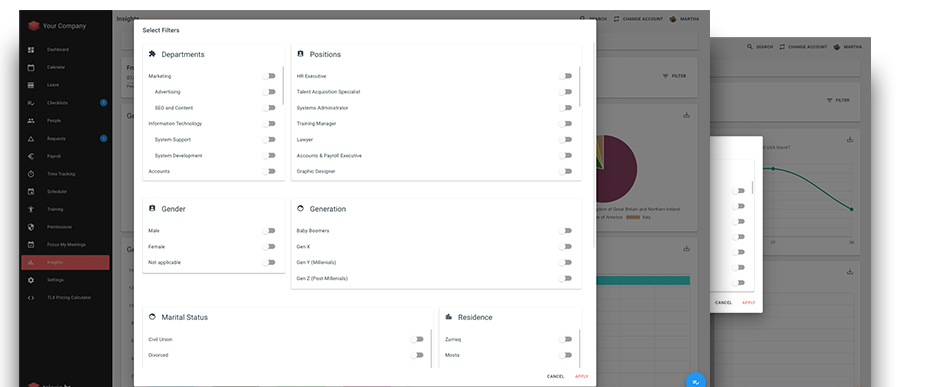Click Apply in the Select Filters dialog
Viewport: 927px width, 387px height.
(x=582, y=376)
